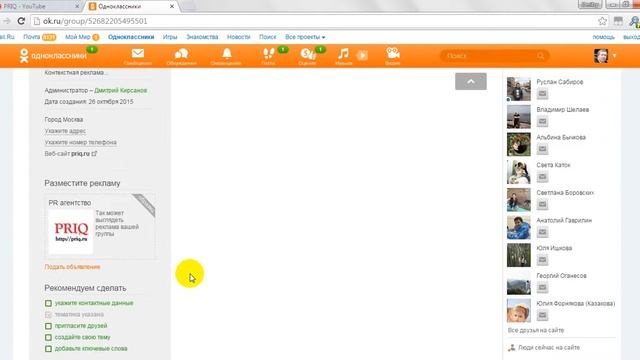The width and height of the screenshot is (640, 360).
Task: Open the Messages envelope icon
Action: point(138,53)
